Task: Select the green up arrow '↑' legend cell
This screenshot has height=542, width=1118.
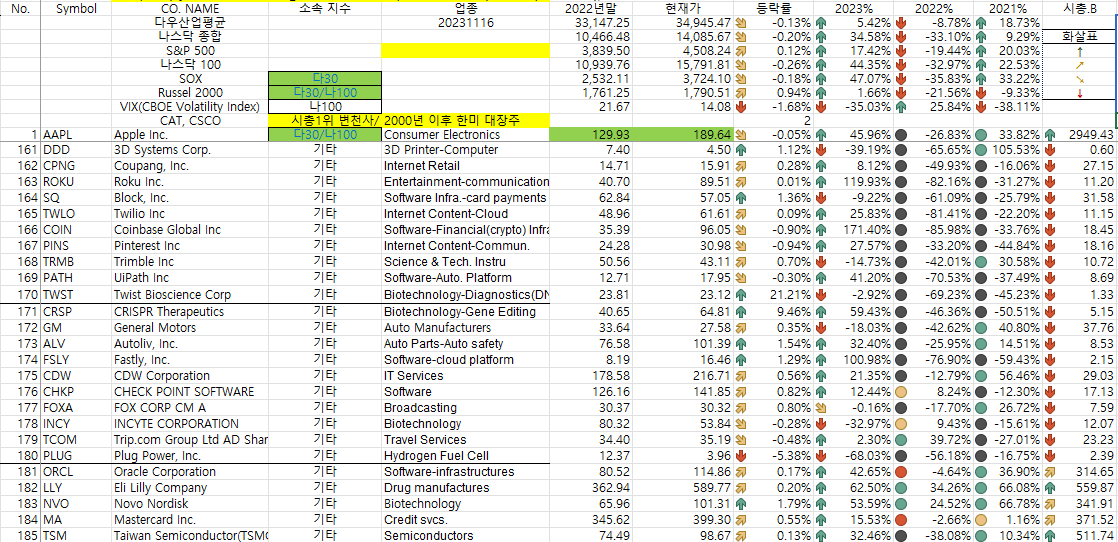Action: point(1079,51)
